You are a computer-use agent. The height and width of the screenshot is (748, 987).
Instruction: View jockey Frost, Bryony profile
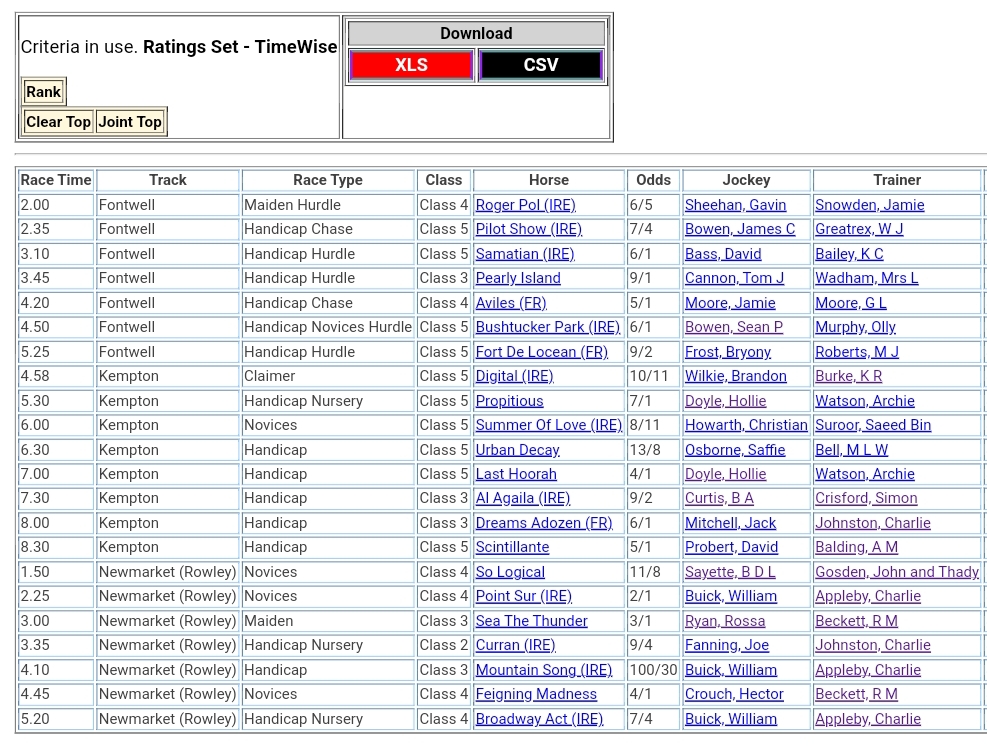pos(727,352)
